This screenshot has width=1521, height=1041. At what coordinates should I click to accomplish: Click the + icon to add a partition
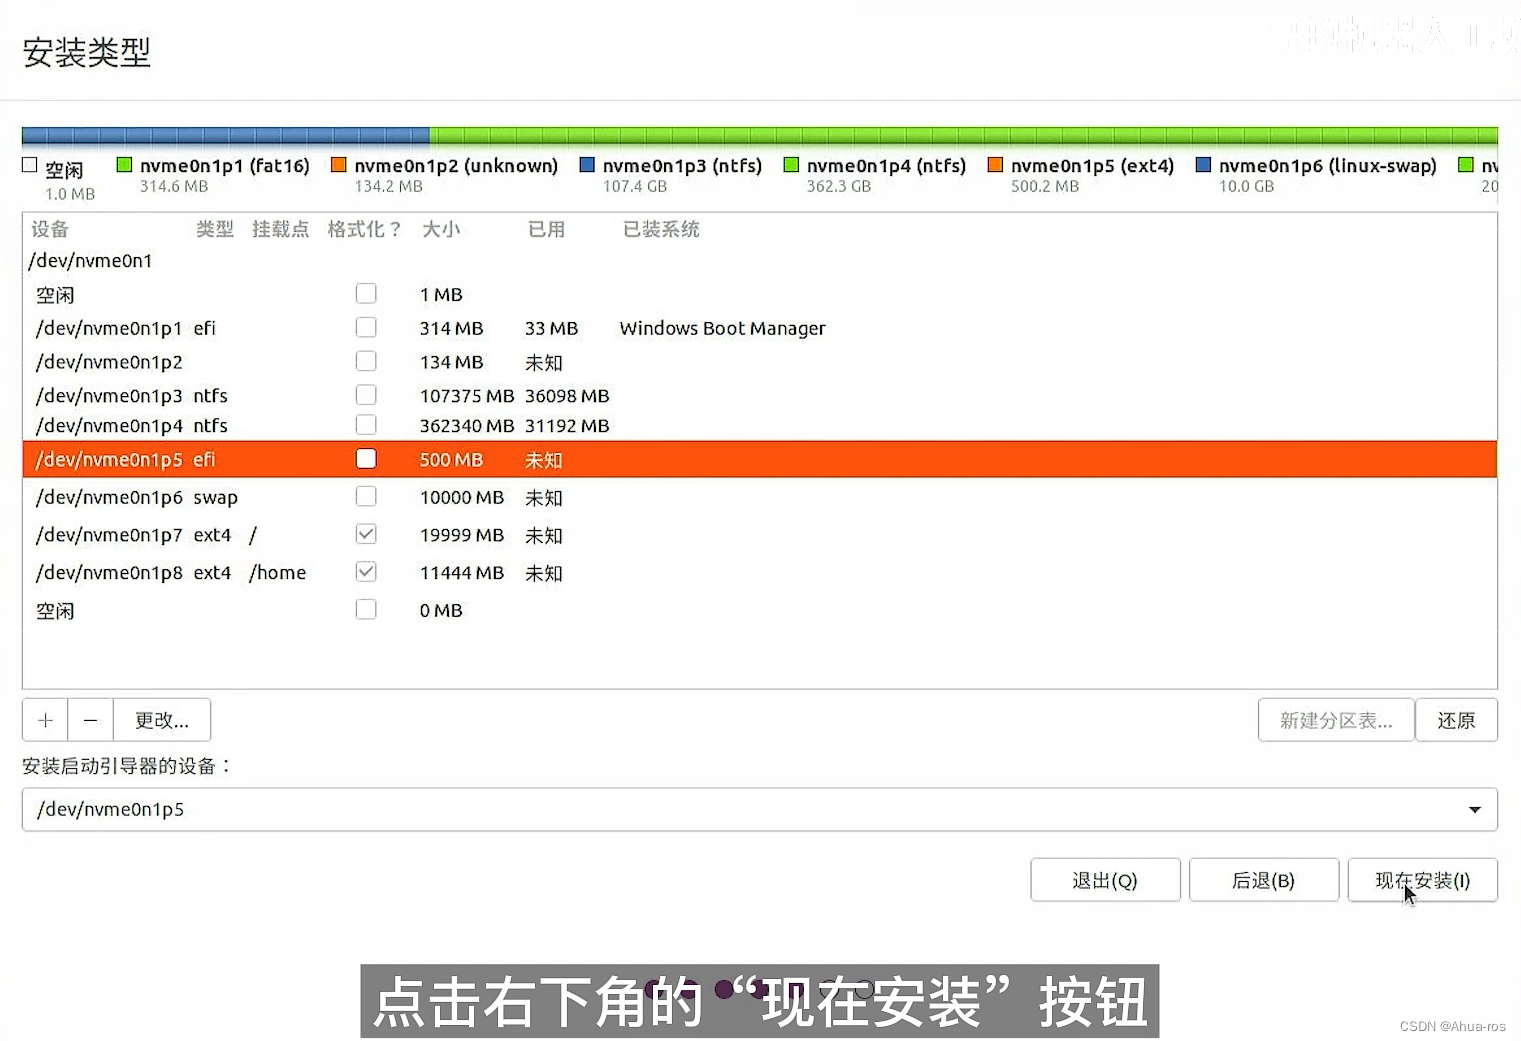pos(44,719)
